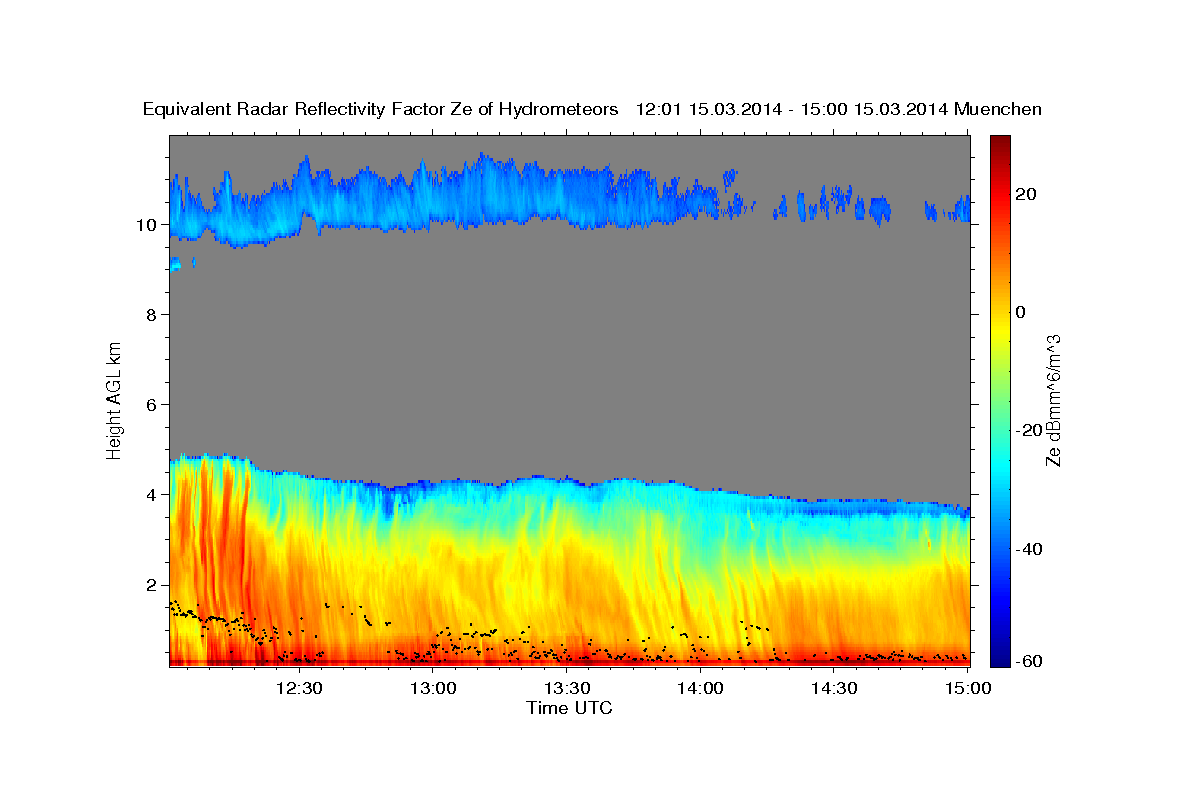Click the colorbar label '0'
Screen dimensions: 1200x800
(1021, 312)
